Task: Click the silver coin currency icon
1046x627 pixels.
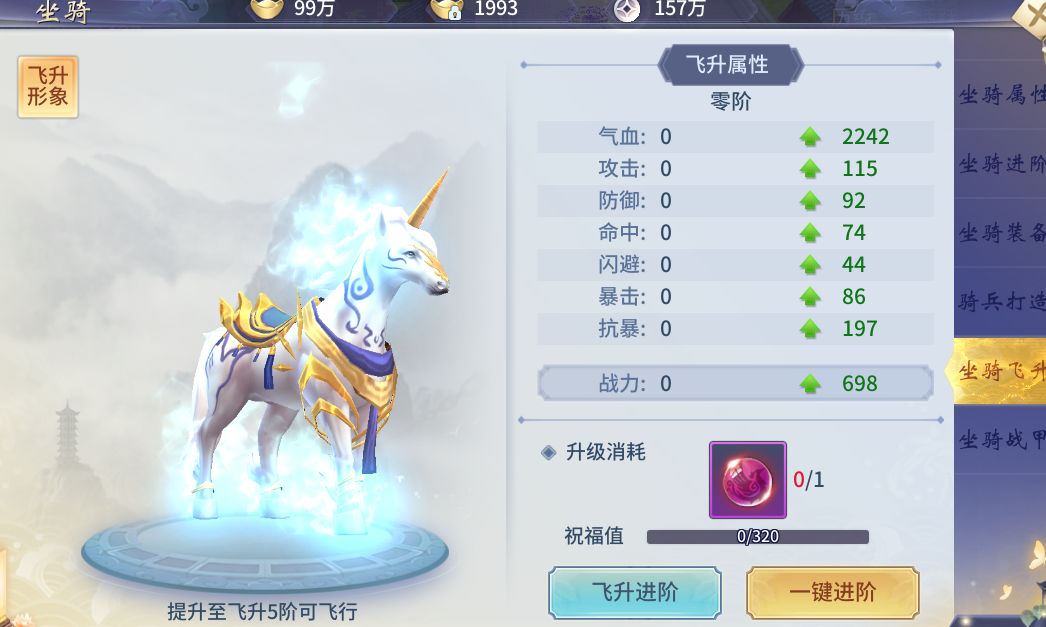Action: [626, 9]
